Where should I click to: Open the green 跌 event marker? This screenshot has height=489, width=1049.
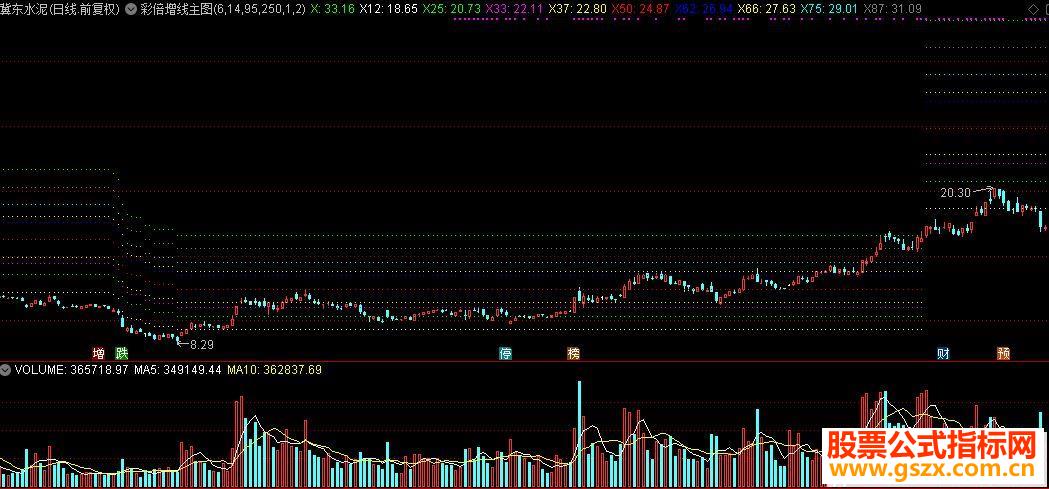click(x=121, y=353)
